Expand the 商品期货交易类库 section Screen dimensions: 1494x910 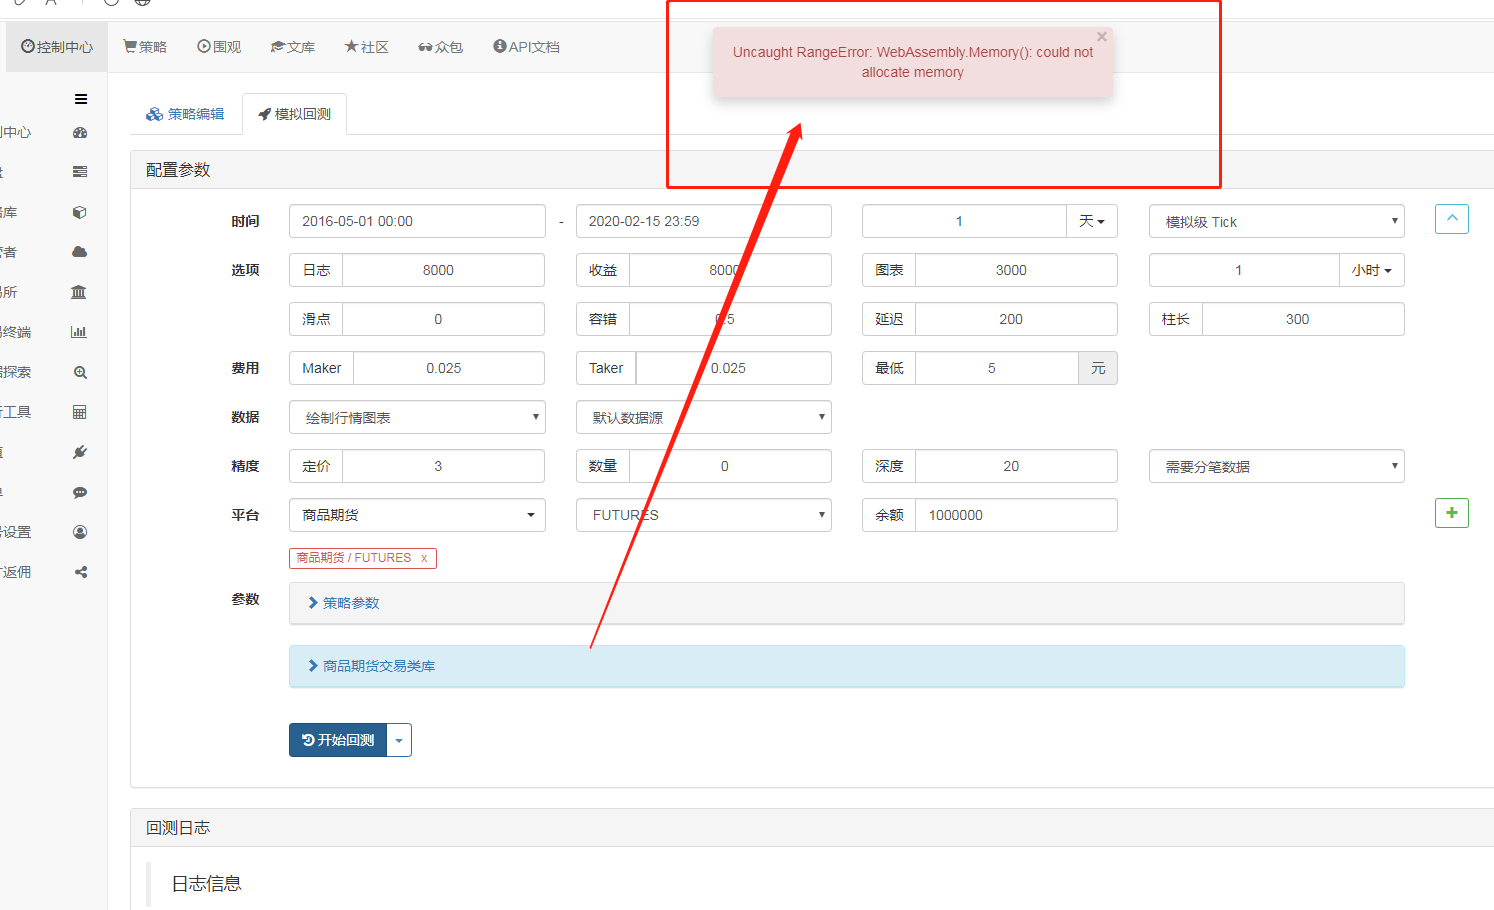click(846, 666)
